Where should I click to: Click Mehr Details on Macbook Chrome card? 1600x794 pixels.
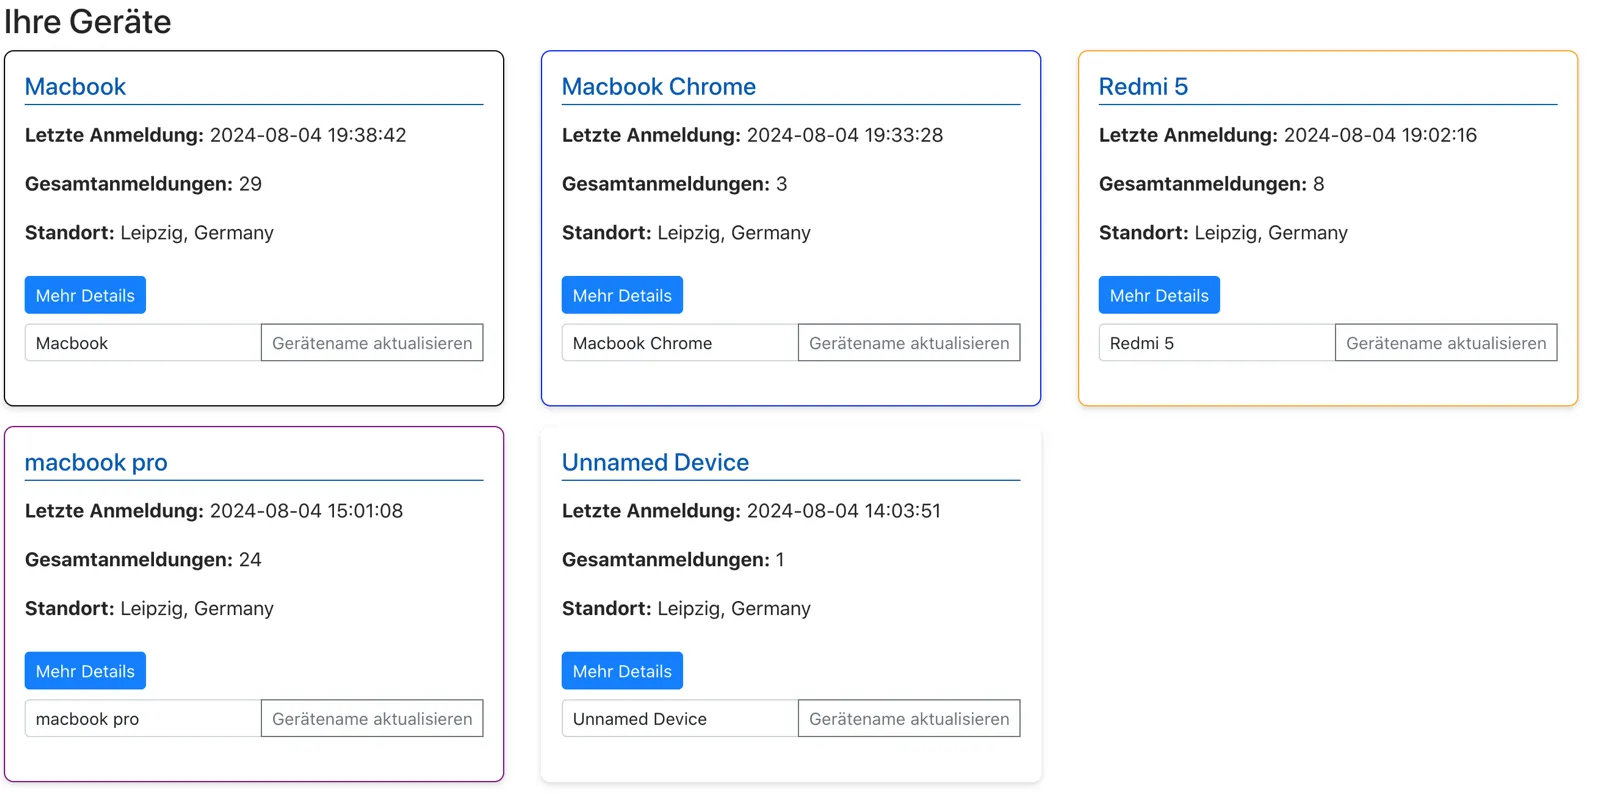(x=622, y=295)
